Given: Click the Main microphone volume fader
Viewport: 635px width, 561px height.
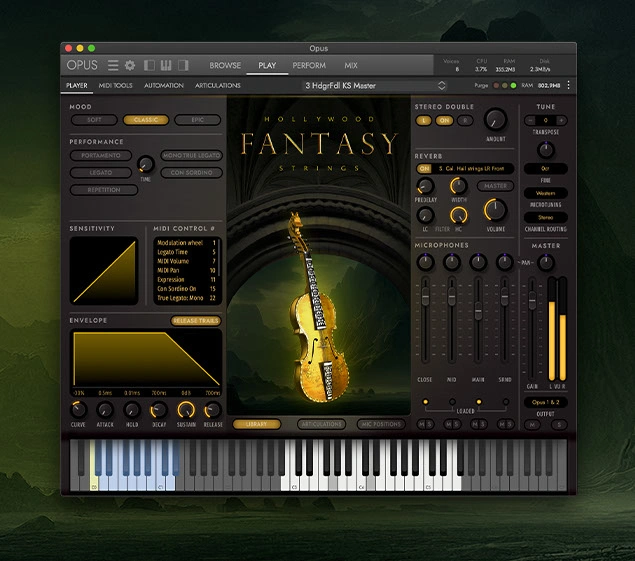Looking at the screenshot, I should click(478, 311).
